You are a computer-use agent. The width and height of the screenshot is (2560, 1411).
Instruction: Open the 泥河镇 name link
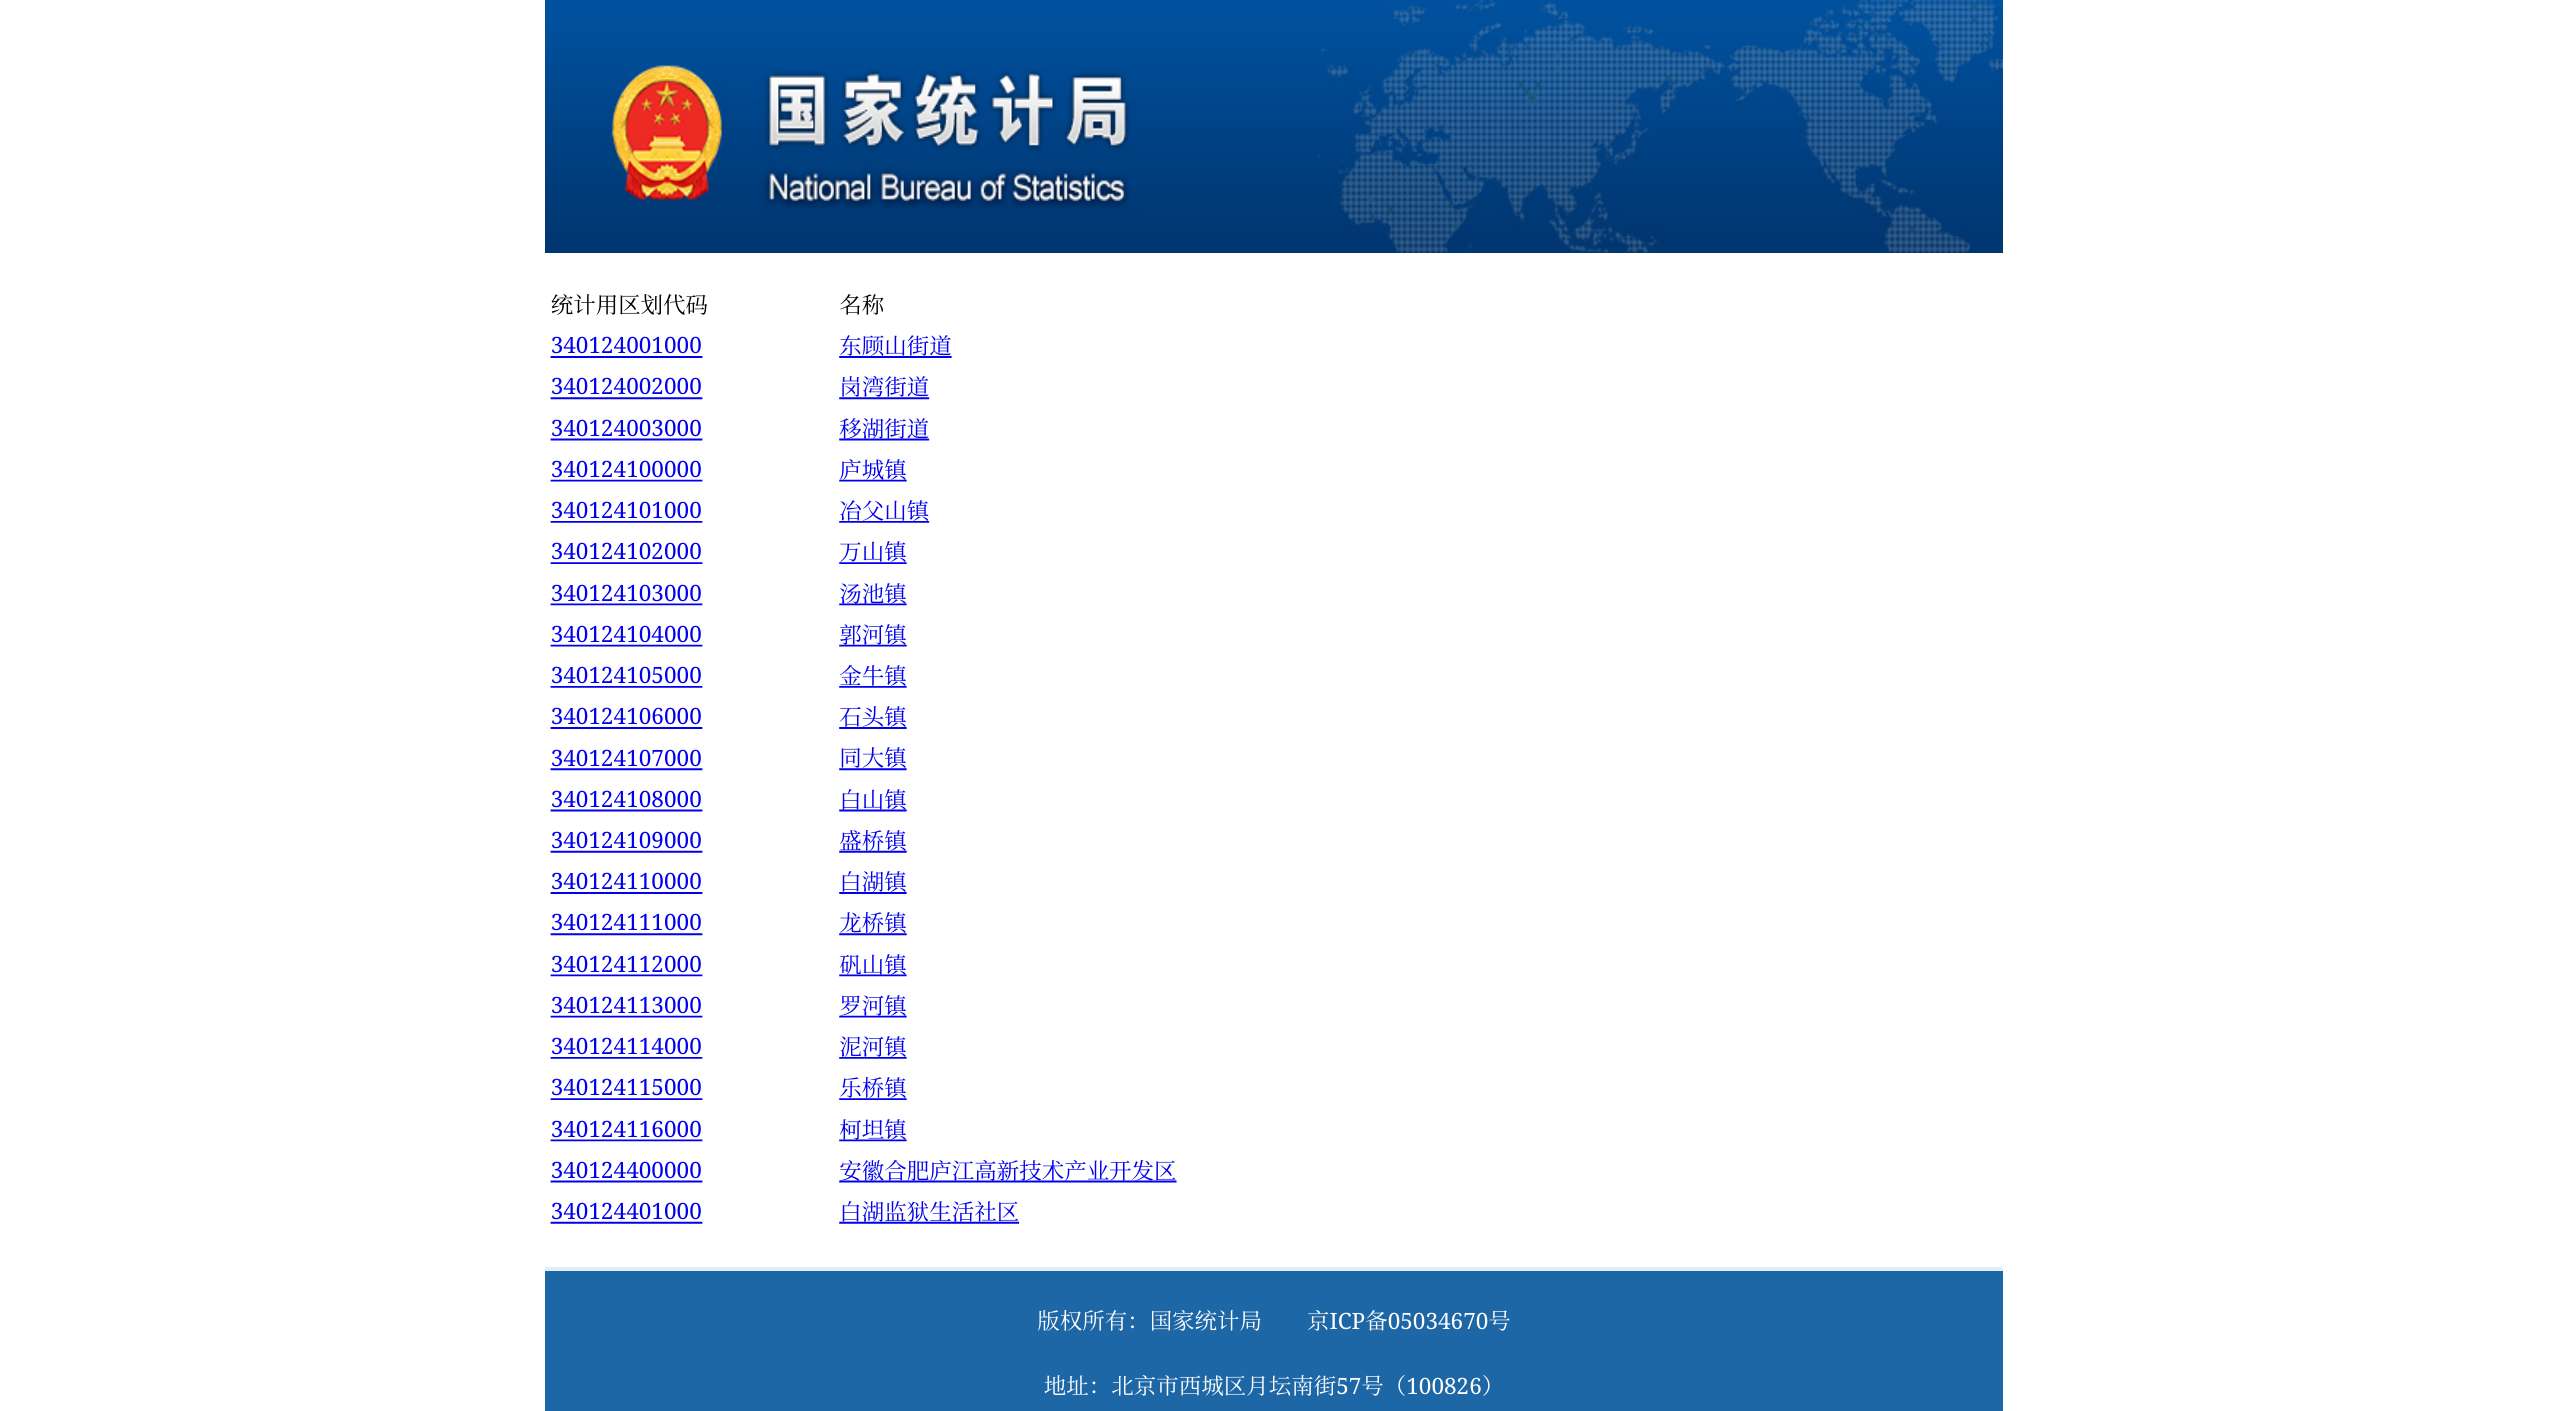point(872,1047)
